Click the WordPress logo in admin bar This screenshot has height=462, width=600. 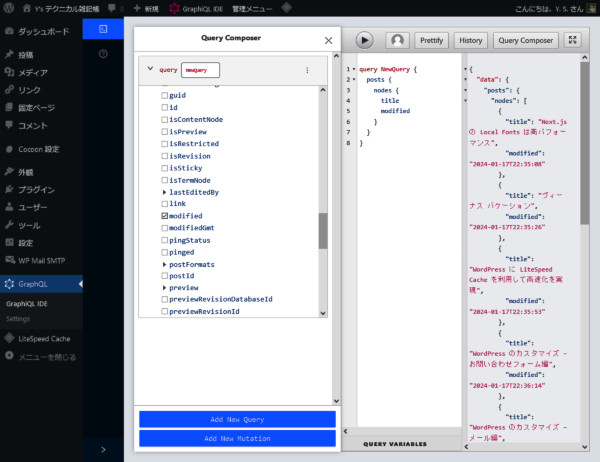[x=9, y=8]
